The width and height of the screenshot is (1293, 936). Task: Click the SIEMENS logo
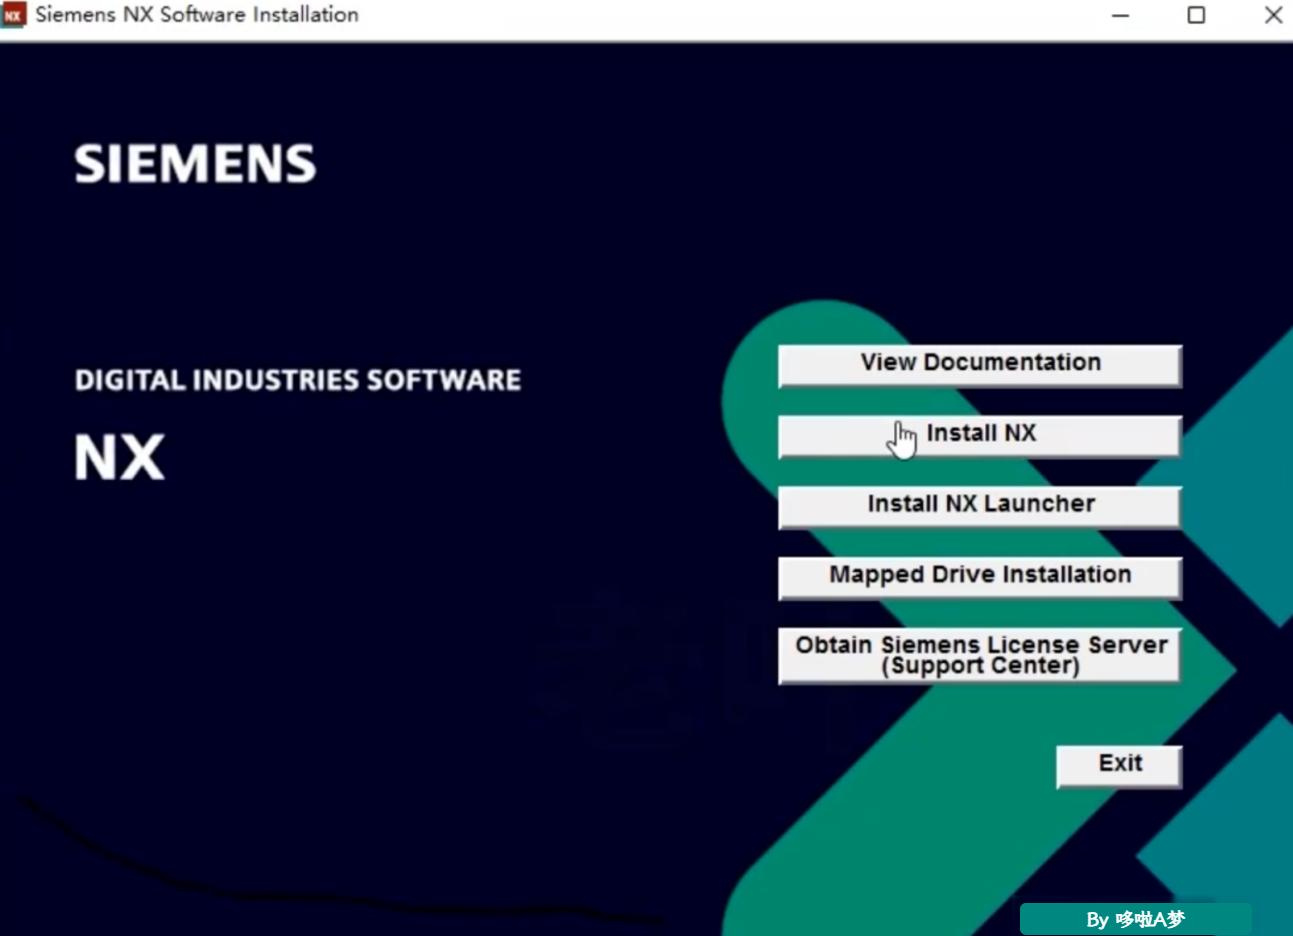195,164
